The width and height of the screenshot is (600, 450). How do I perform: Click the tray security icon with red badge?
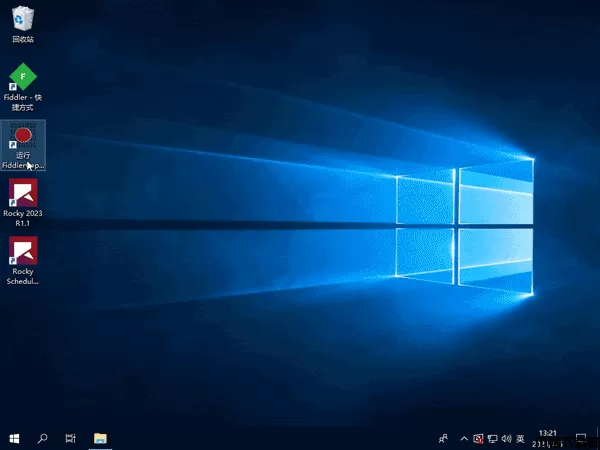pos(479,438)
